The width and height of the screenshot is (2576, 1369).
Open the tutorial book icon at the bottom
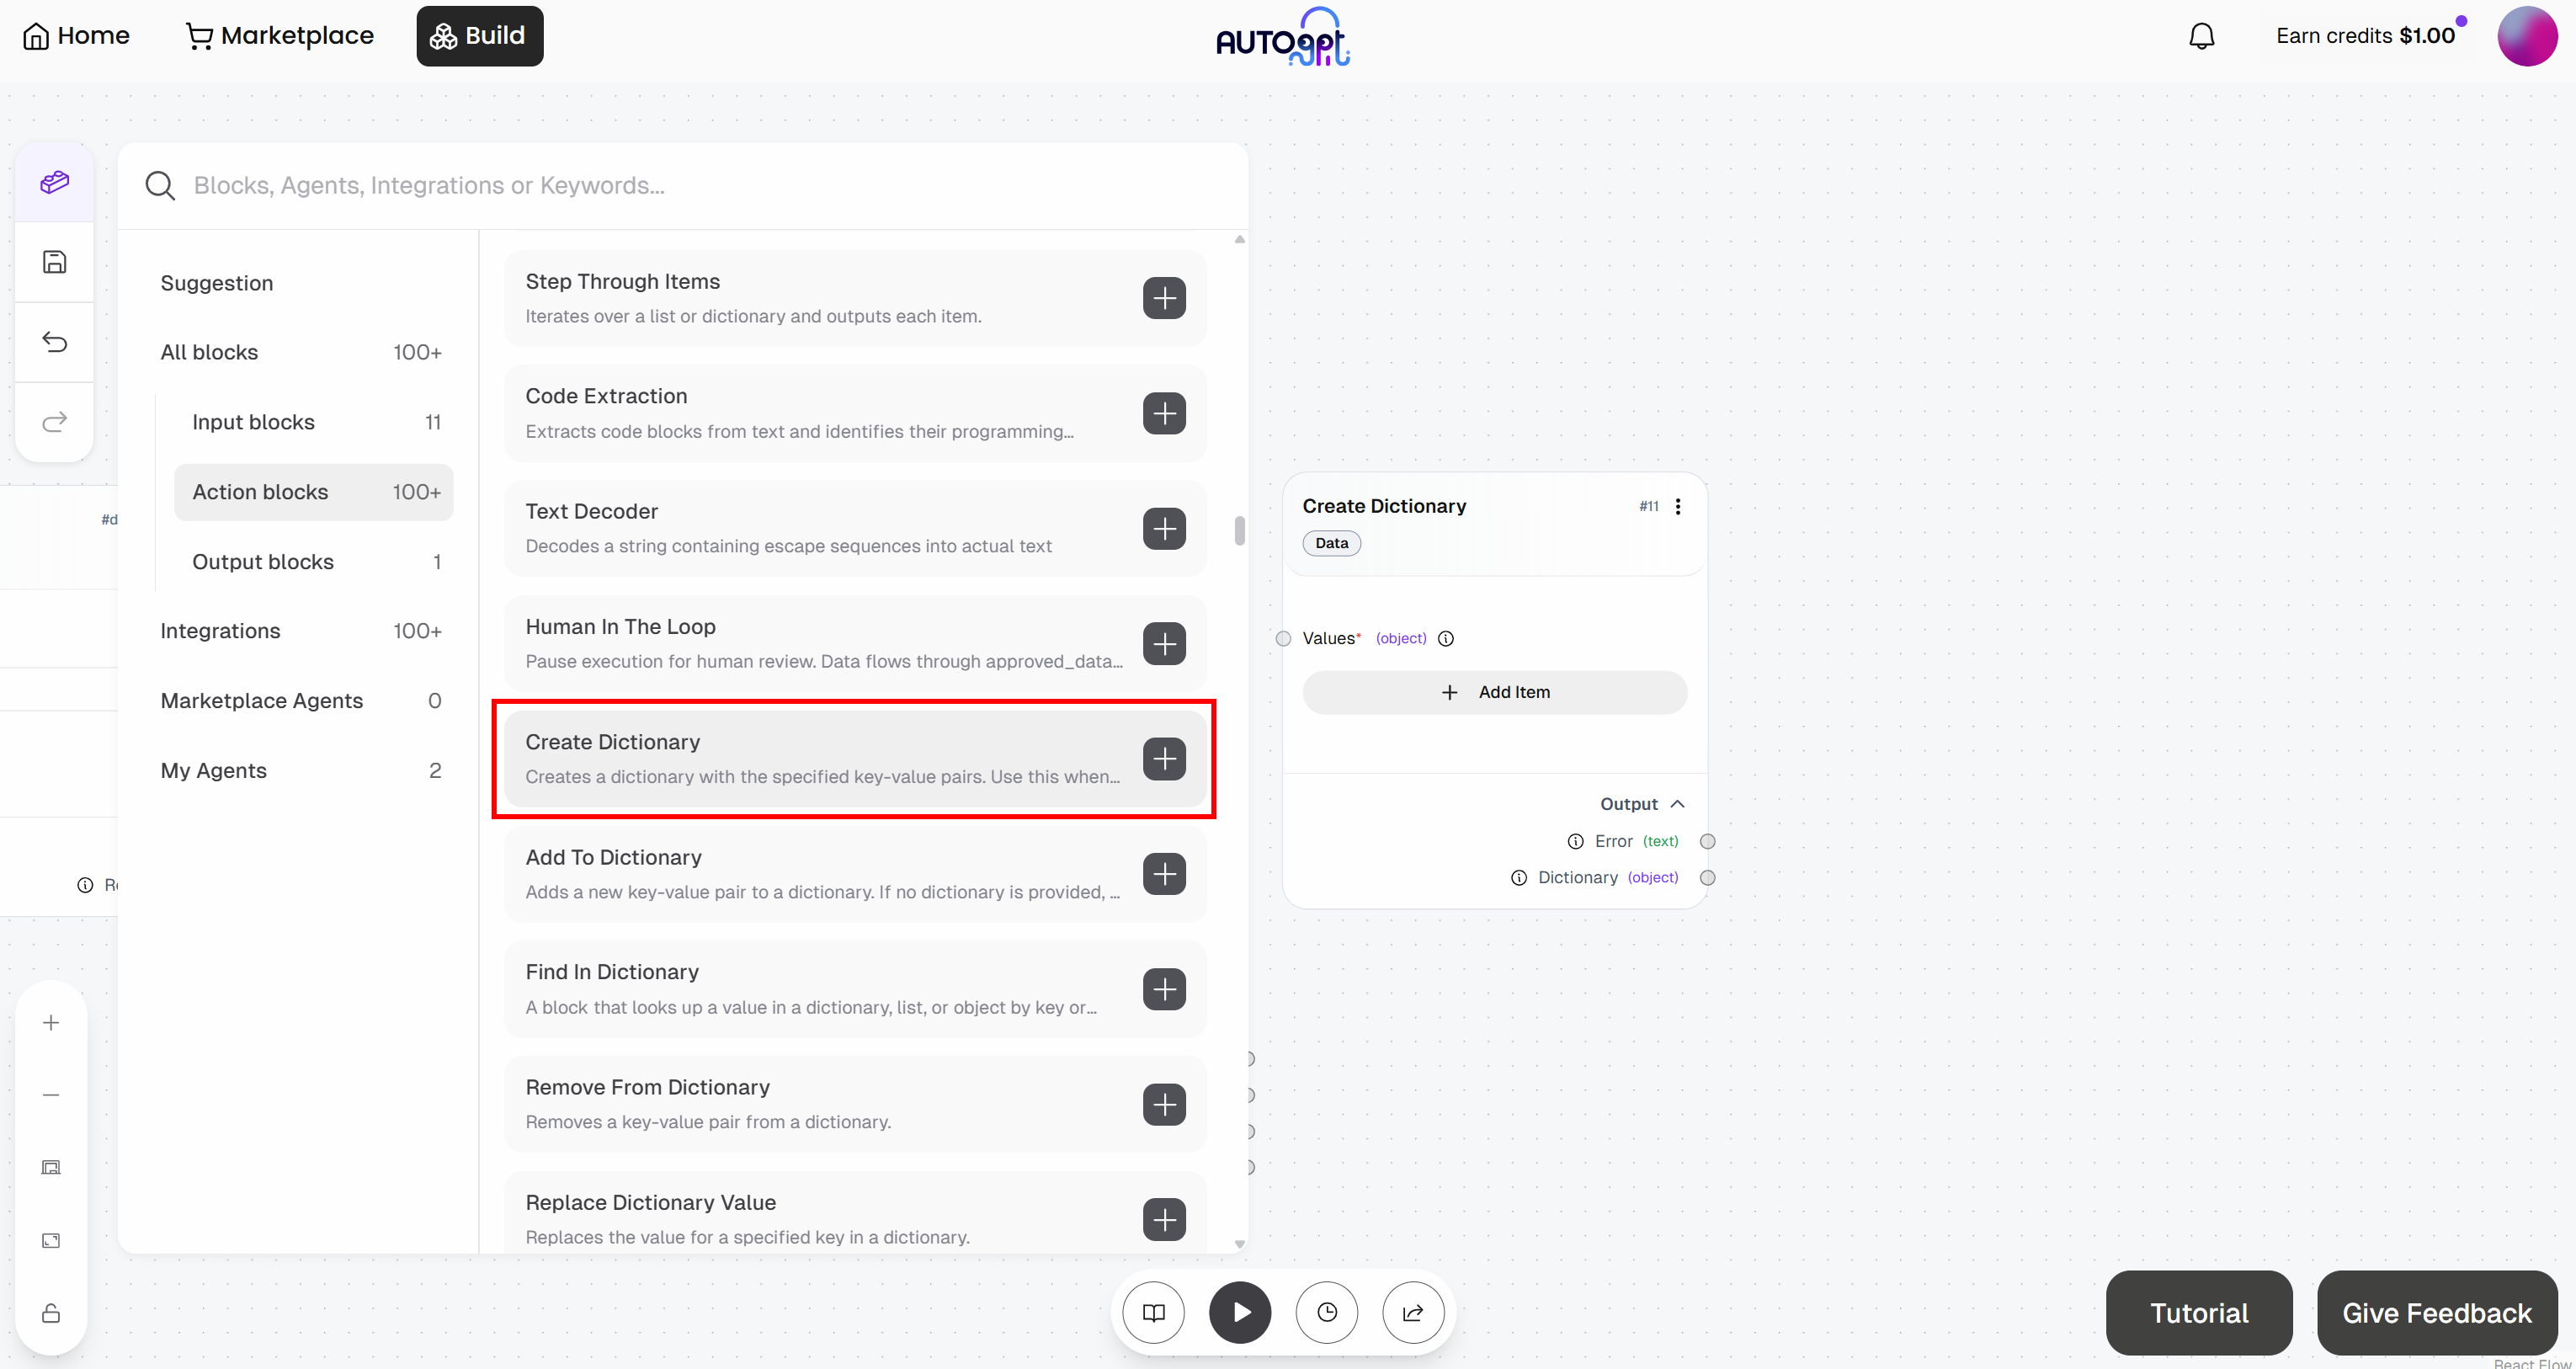pos(1153,1312)
